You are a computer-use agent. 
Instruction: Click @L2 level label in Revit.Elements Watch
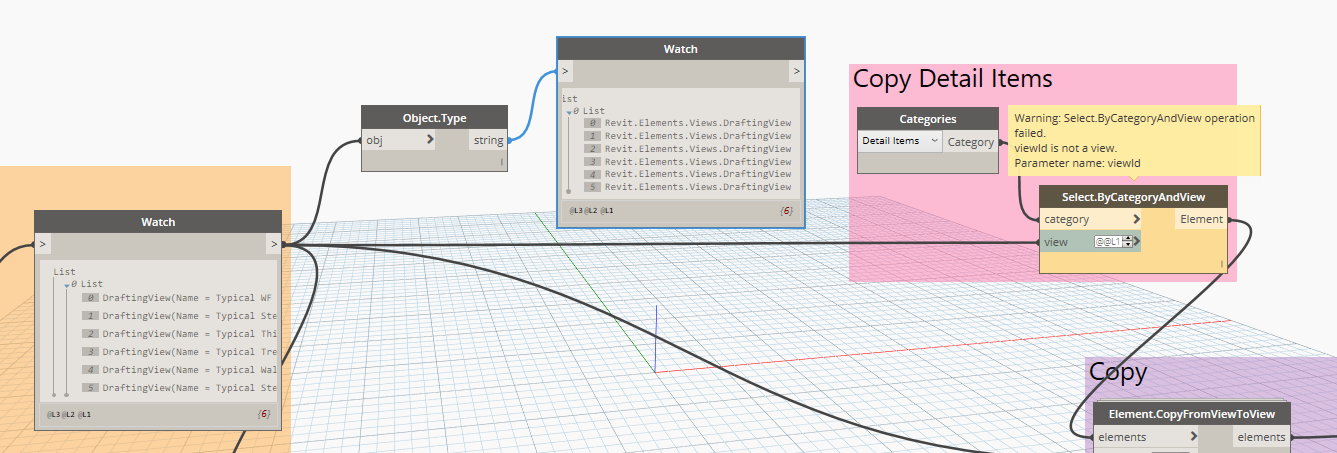592,211
